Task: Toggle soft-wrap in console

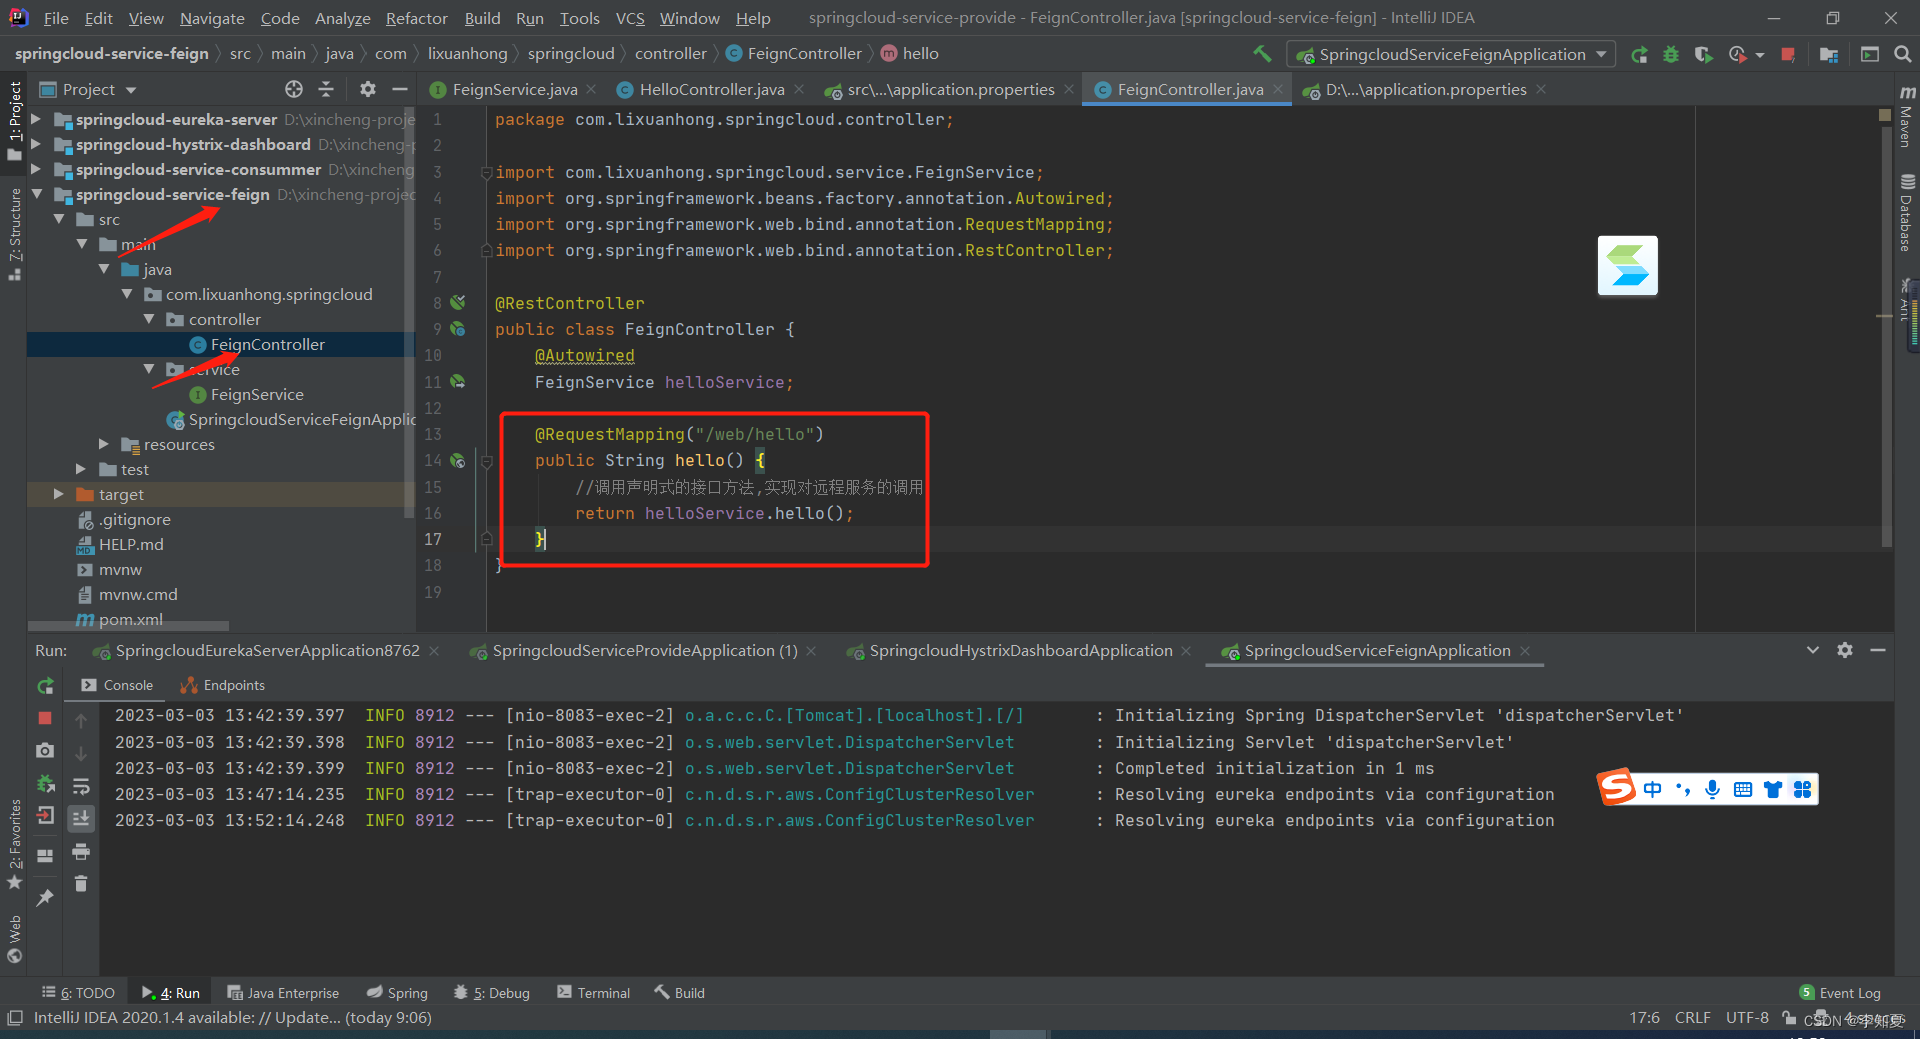Action: (x=81, y=786)
